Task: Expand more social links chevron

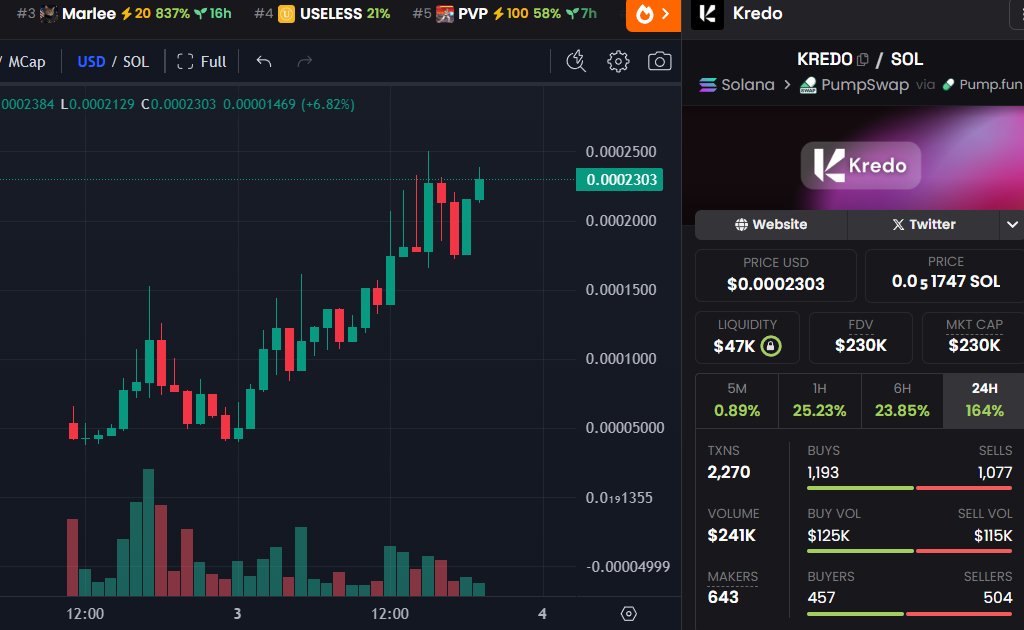Action: click(1012, 225)
